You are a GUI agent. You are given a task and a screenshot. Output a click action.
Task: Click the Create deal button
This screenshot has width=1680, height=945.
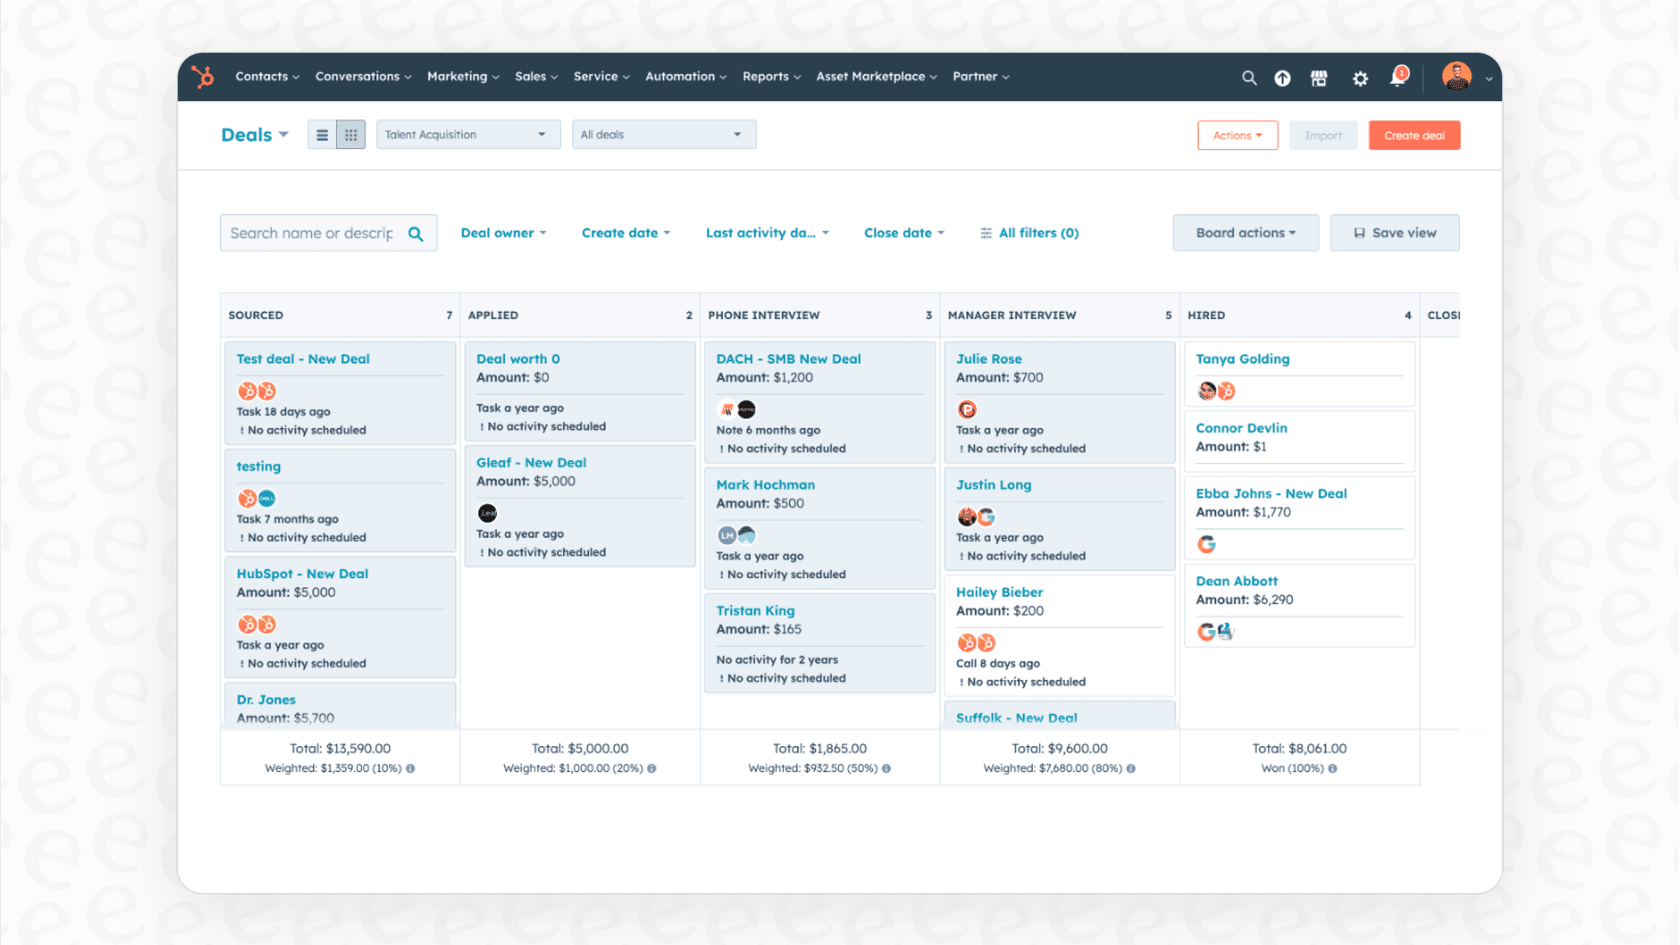[1414, 134]
